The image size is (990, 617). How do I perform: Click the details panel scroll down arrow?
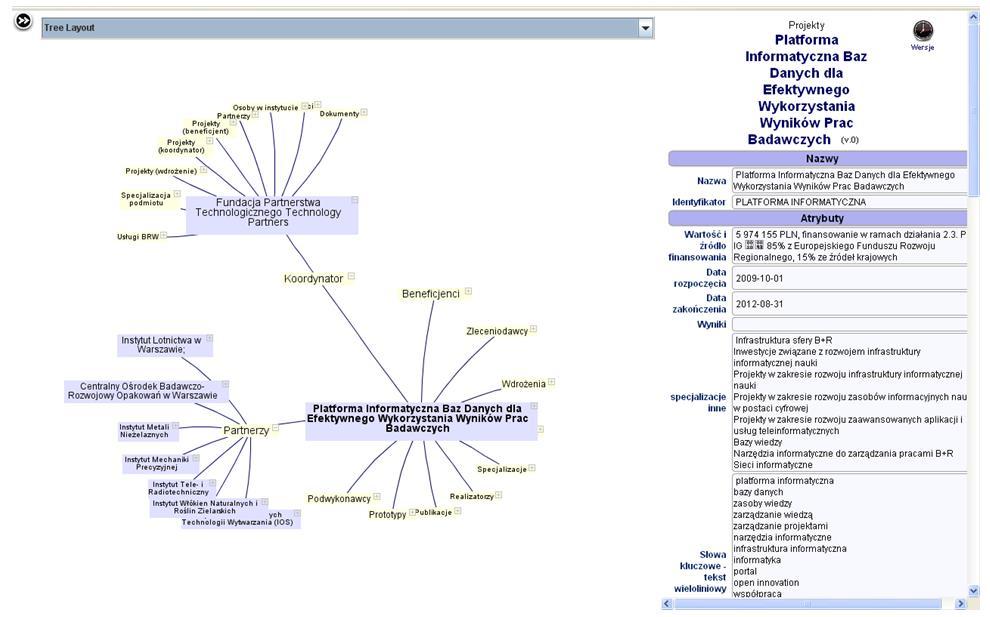click(x=973, y=589)
